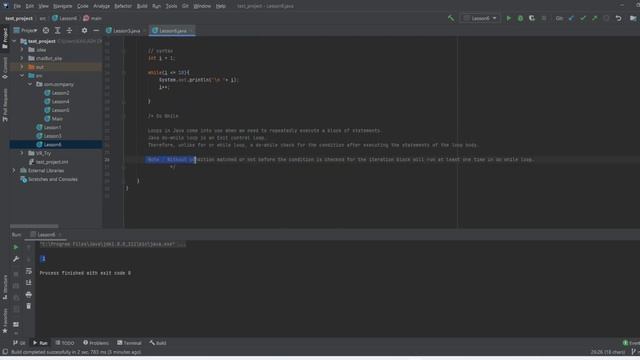Switch to the Lesson5.java editor tab

coord(123,31)
